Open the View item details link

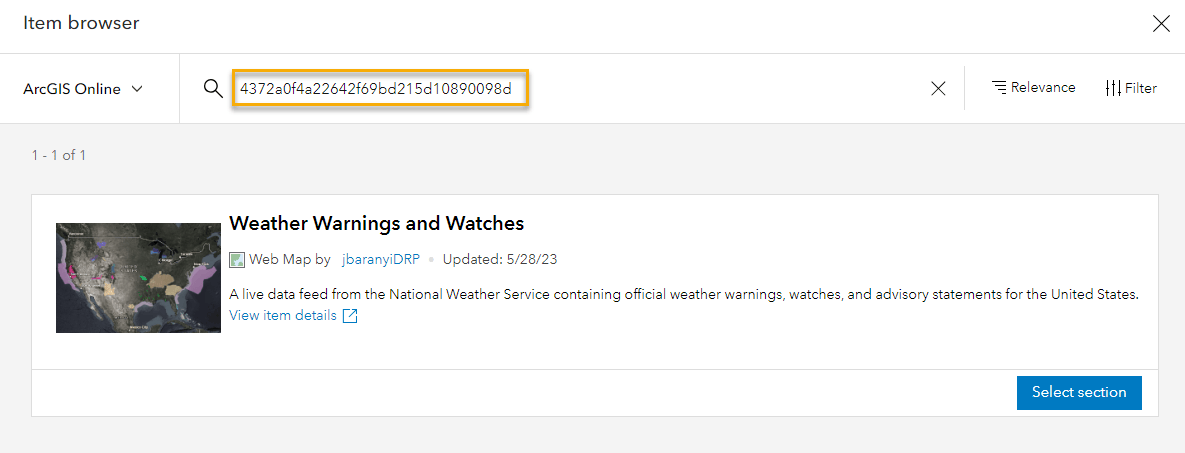pyautogui.click(x=283, y=316)
